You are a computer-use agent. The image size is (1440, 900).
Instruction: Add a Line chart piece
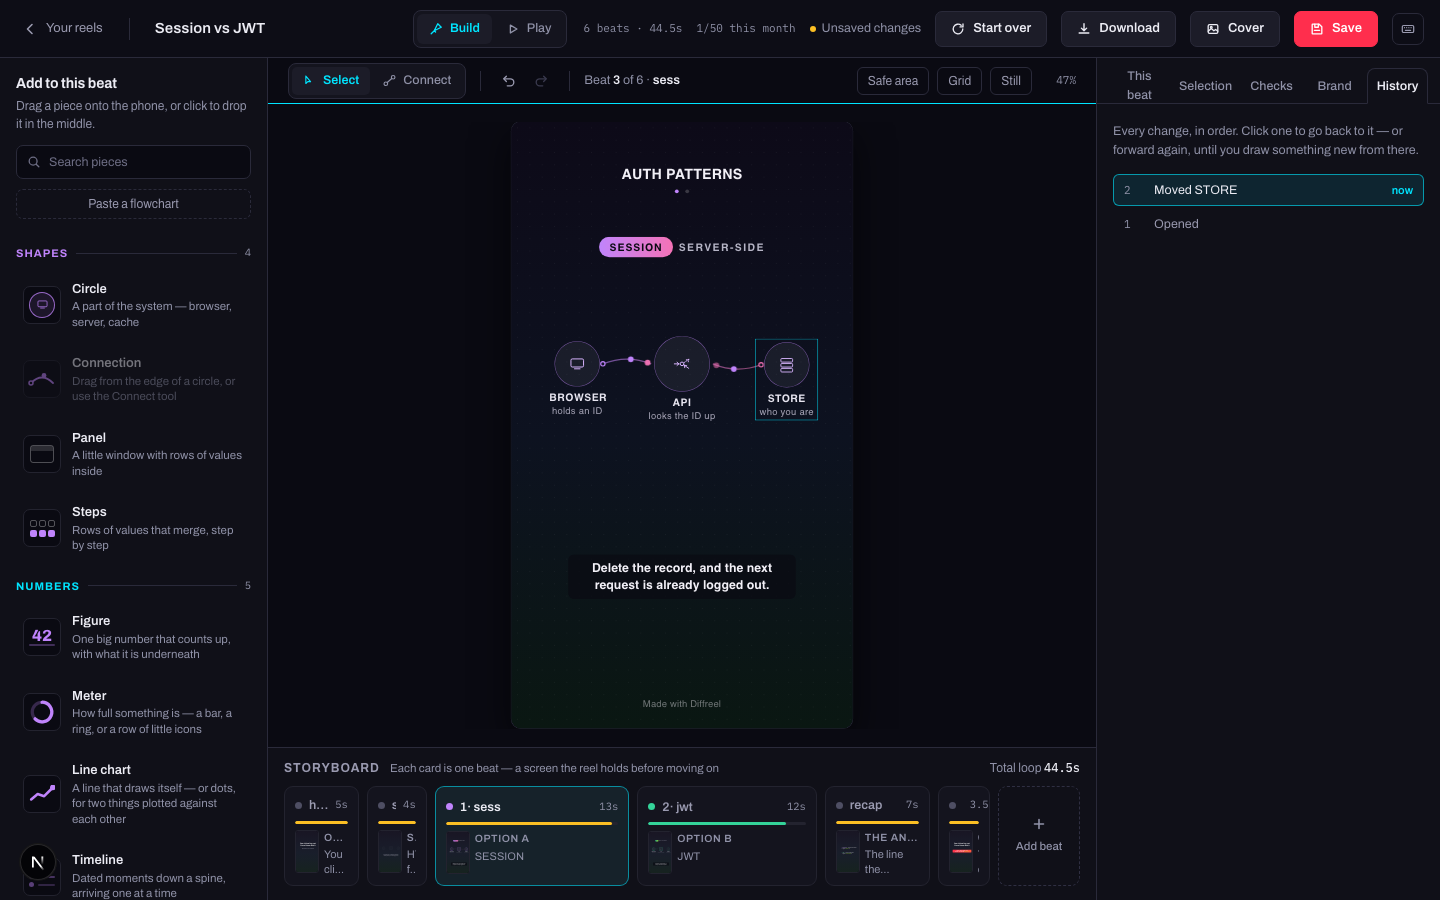(134, 794)
